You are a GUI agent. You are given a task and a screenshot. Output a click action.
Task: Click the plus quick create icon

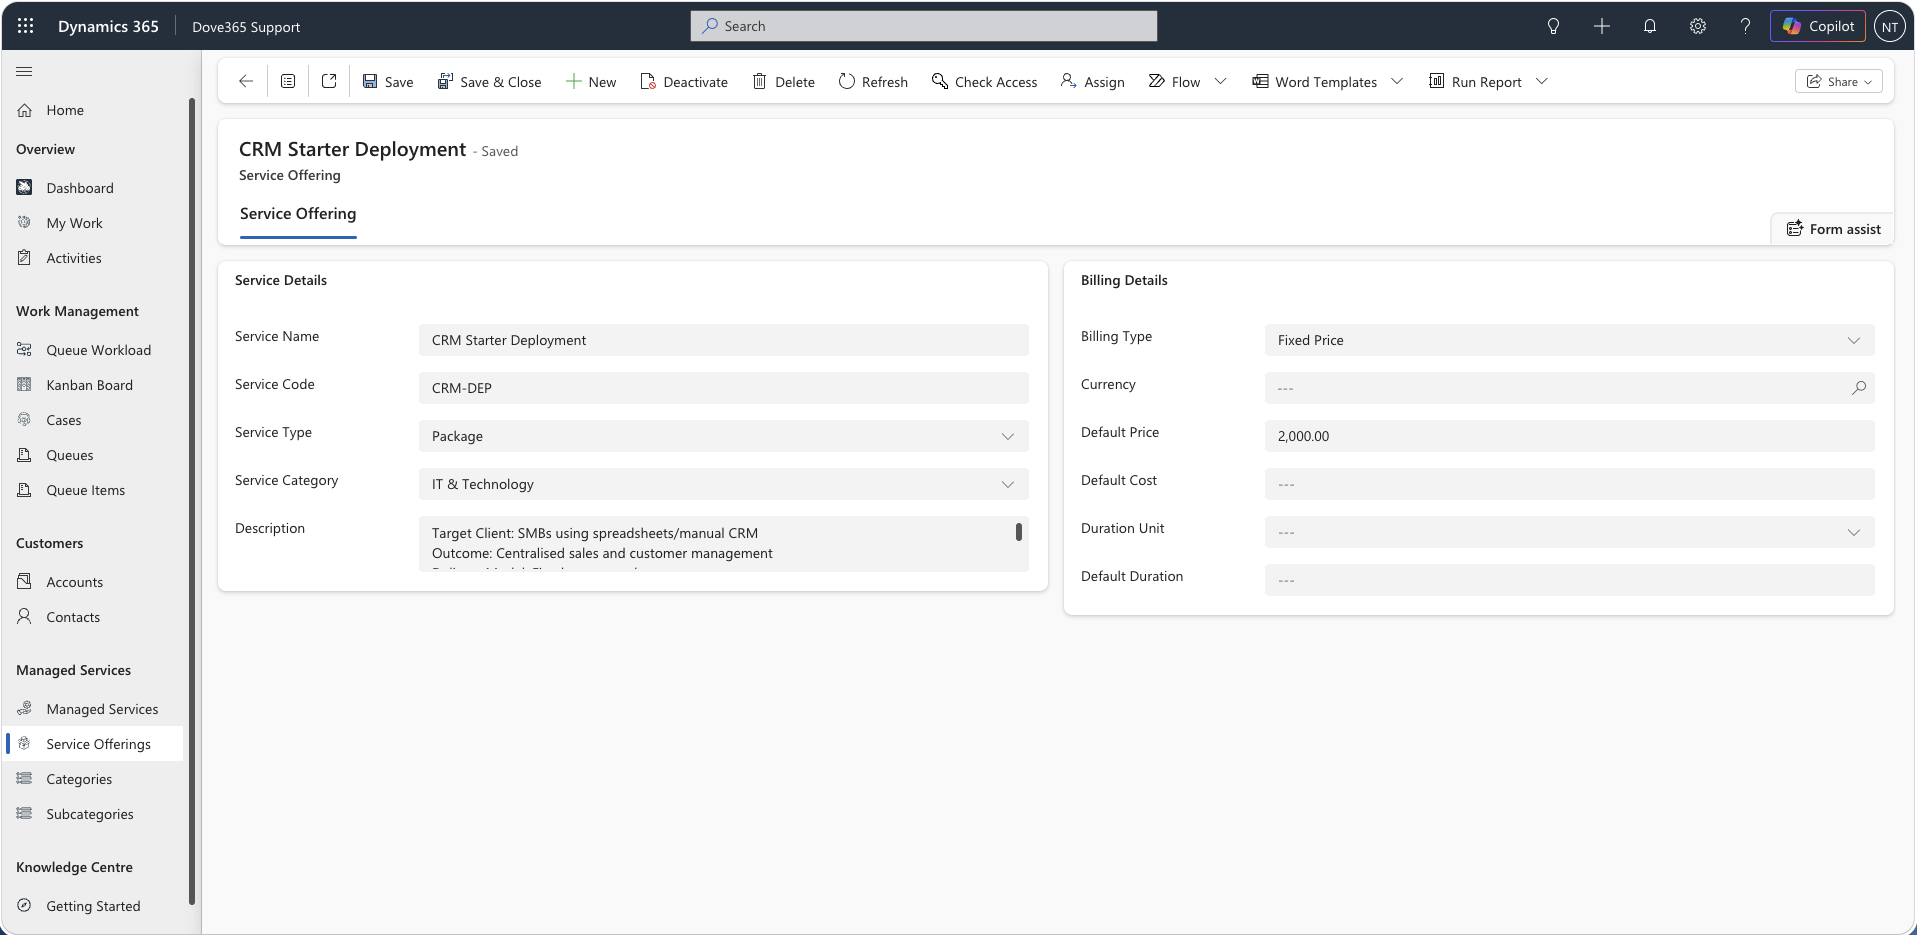coord(1601,26)
